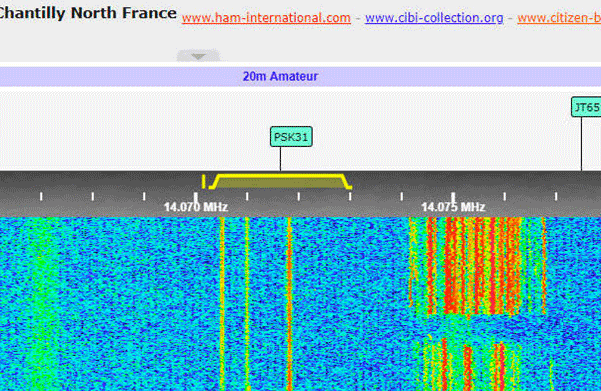Click the Chantilly North France heading

click(x=88, y=13)
